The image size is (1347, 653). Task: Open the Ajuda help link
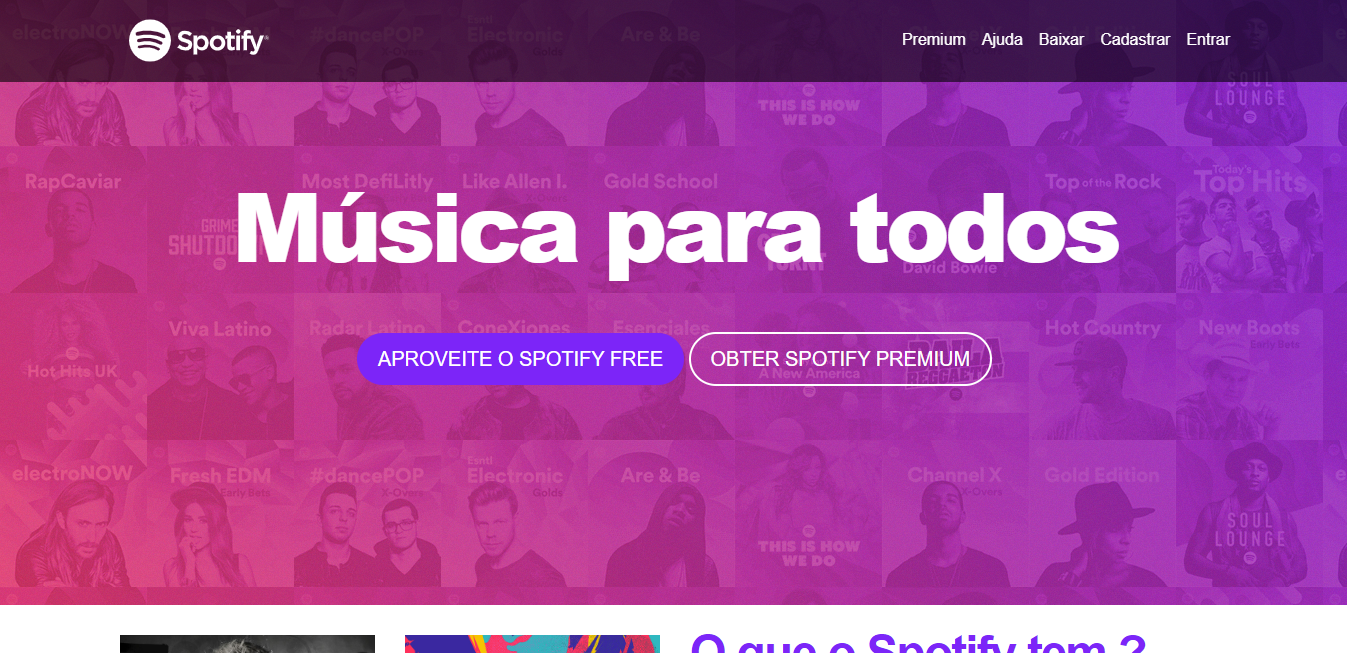coord(1002,40)
